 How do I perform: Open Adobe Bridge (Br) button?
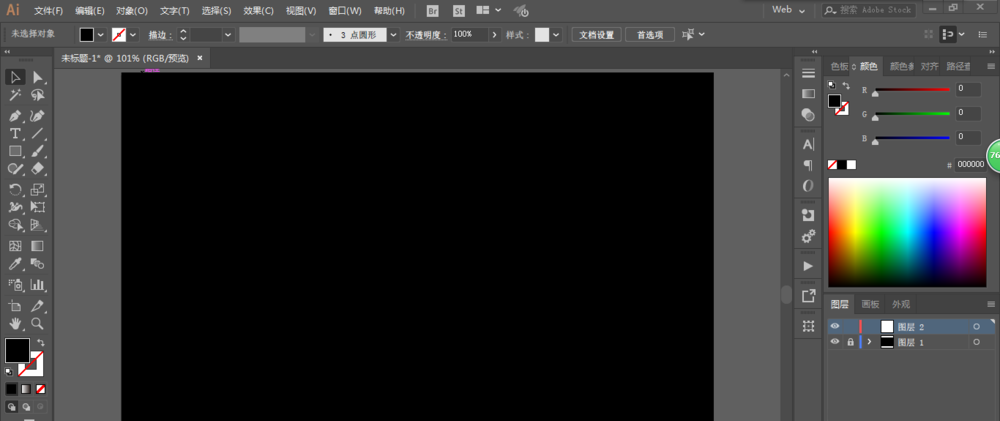(x=432, y=10)
